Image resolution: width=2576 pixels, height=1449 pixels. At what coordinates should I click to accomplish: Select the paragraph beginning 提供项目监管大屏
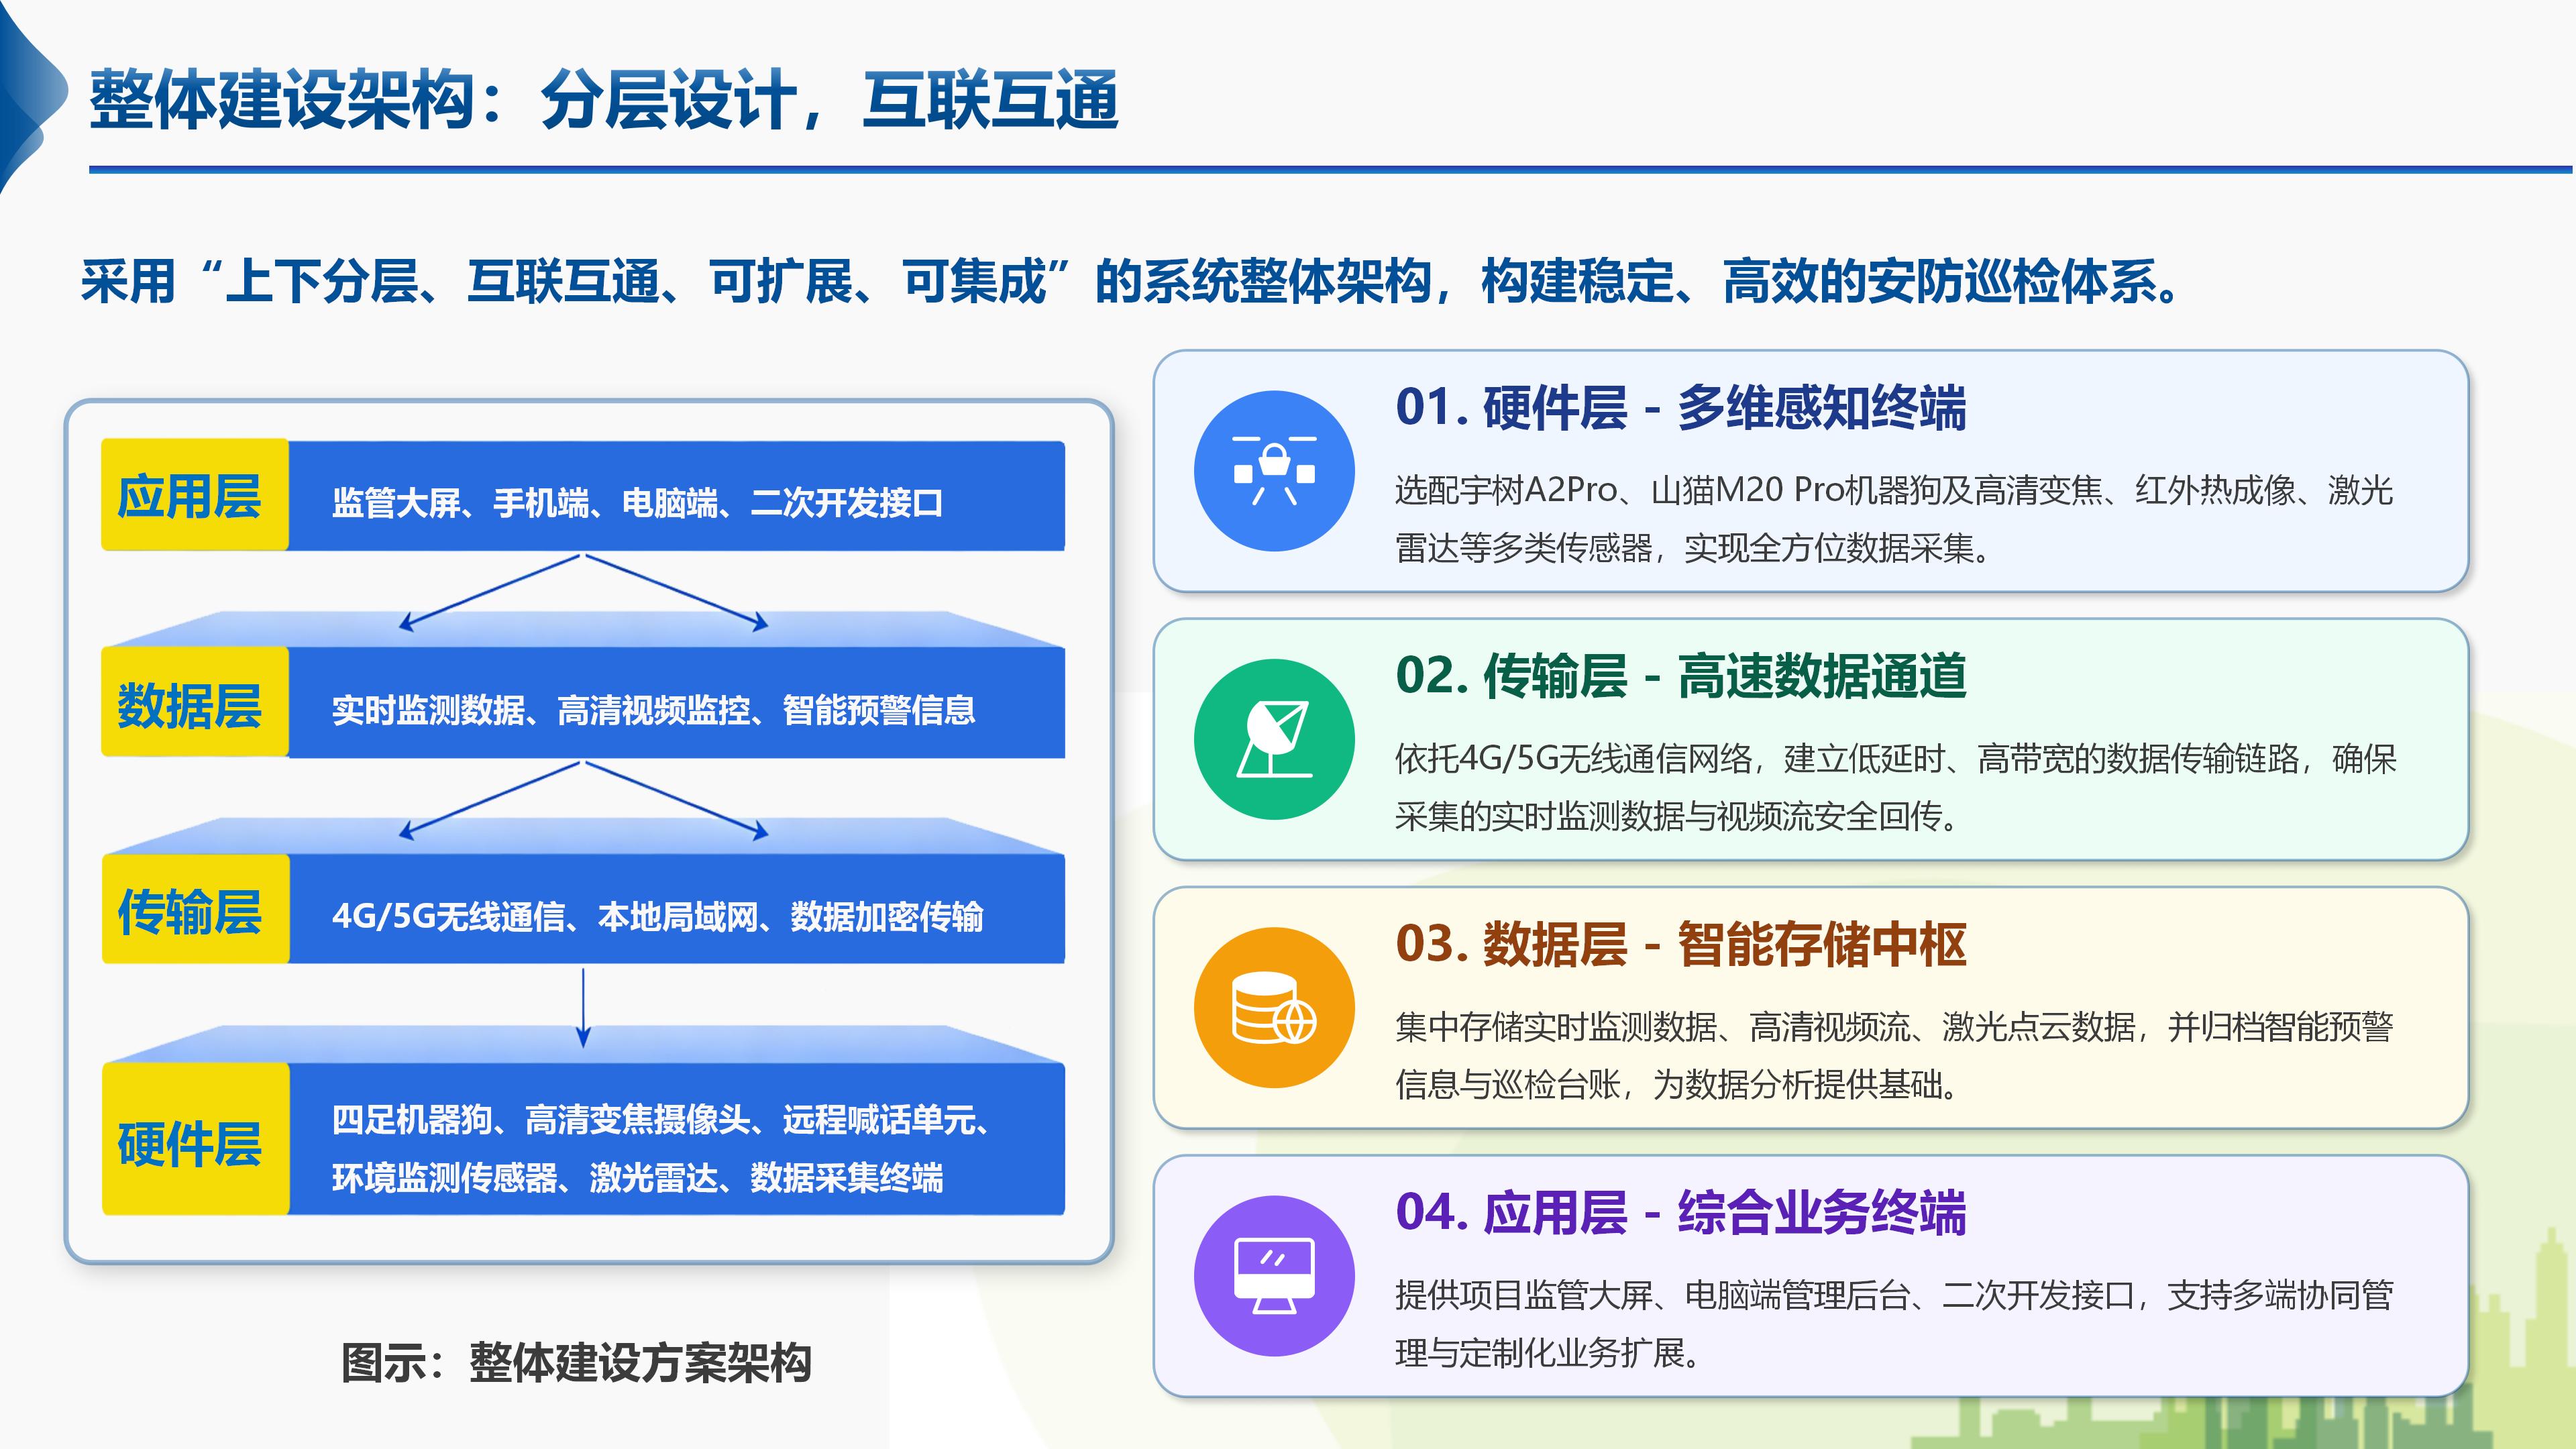[x=1894, y=1324]
